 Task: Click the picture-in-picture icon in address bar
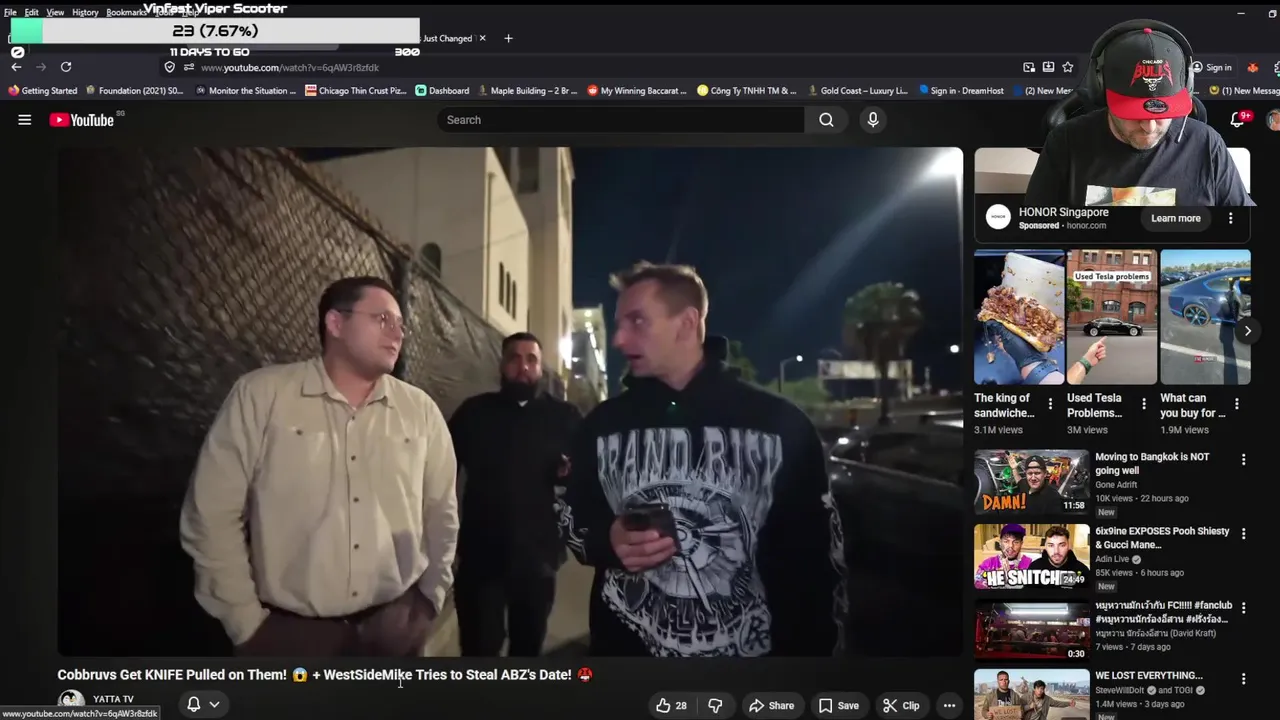pyautogui.click(x=1029, y=67)
